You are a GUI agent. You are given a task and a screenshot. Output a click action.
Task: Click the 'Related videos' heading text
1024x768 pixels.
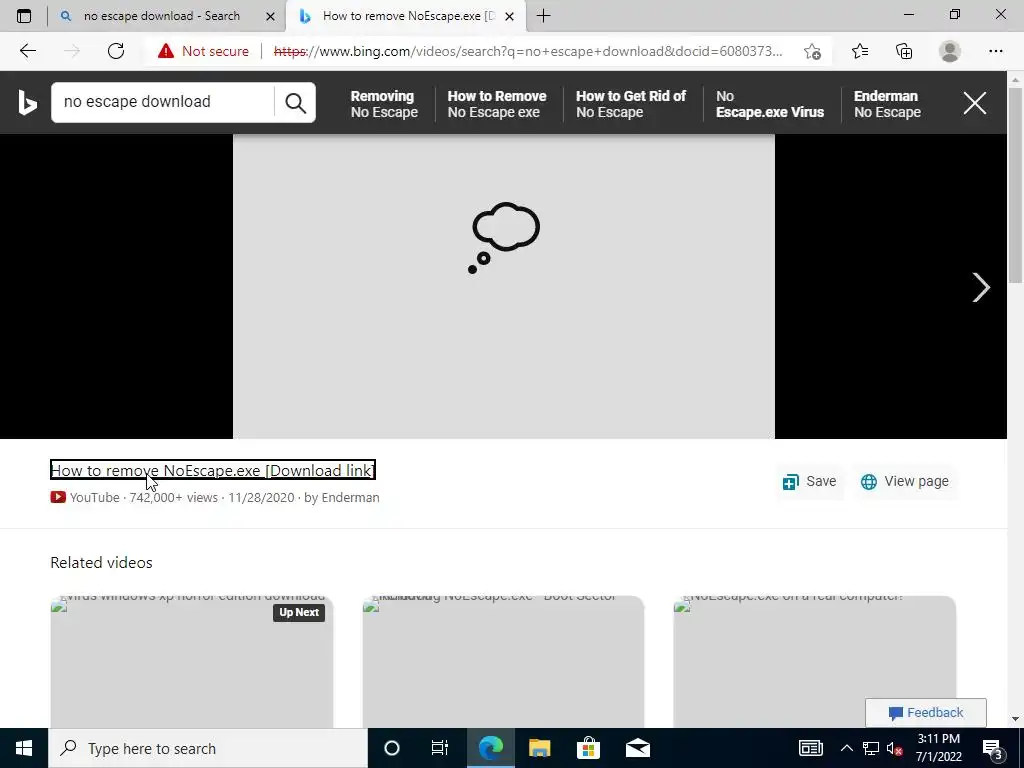click(101, 562)
